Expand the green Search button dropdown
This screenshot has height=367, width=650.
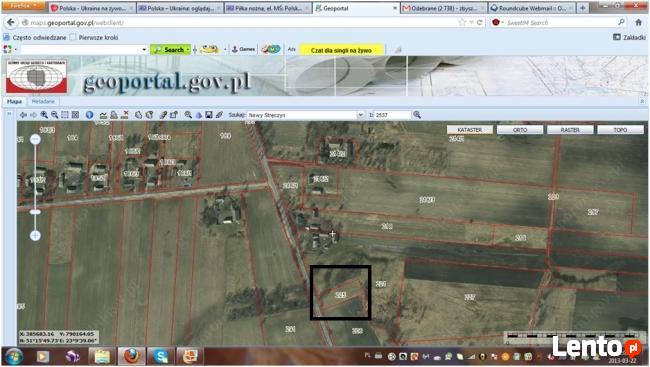pos(188,50)
